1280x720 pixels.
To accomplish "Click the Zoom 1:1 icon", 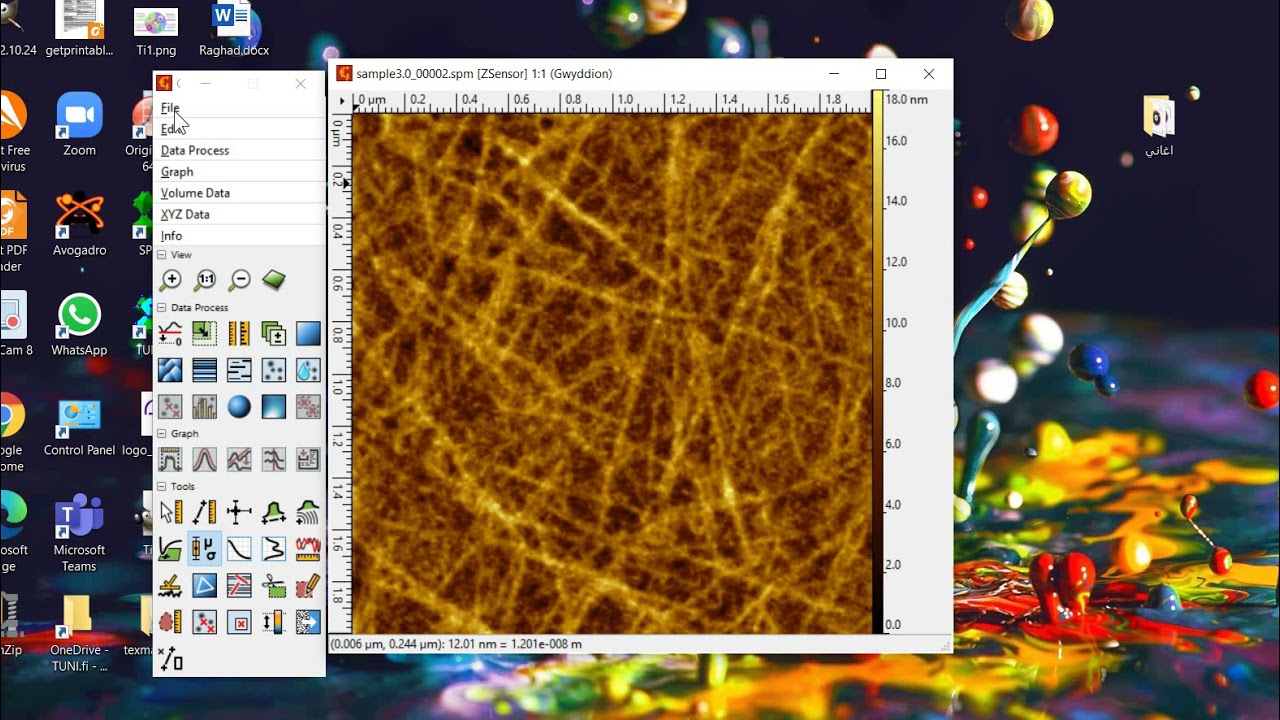I will tap(205, 281).
